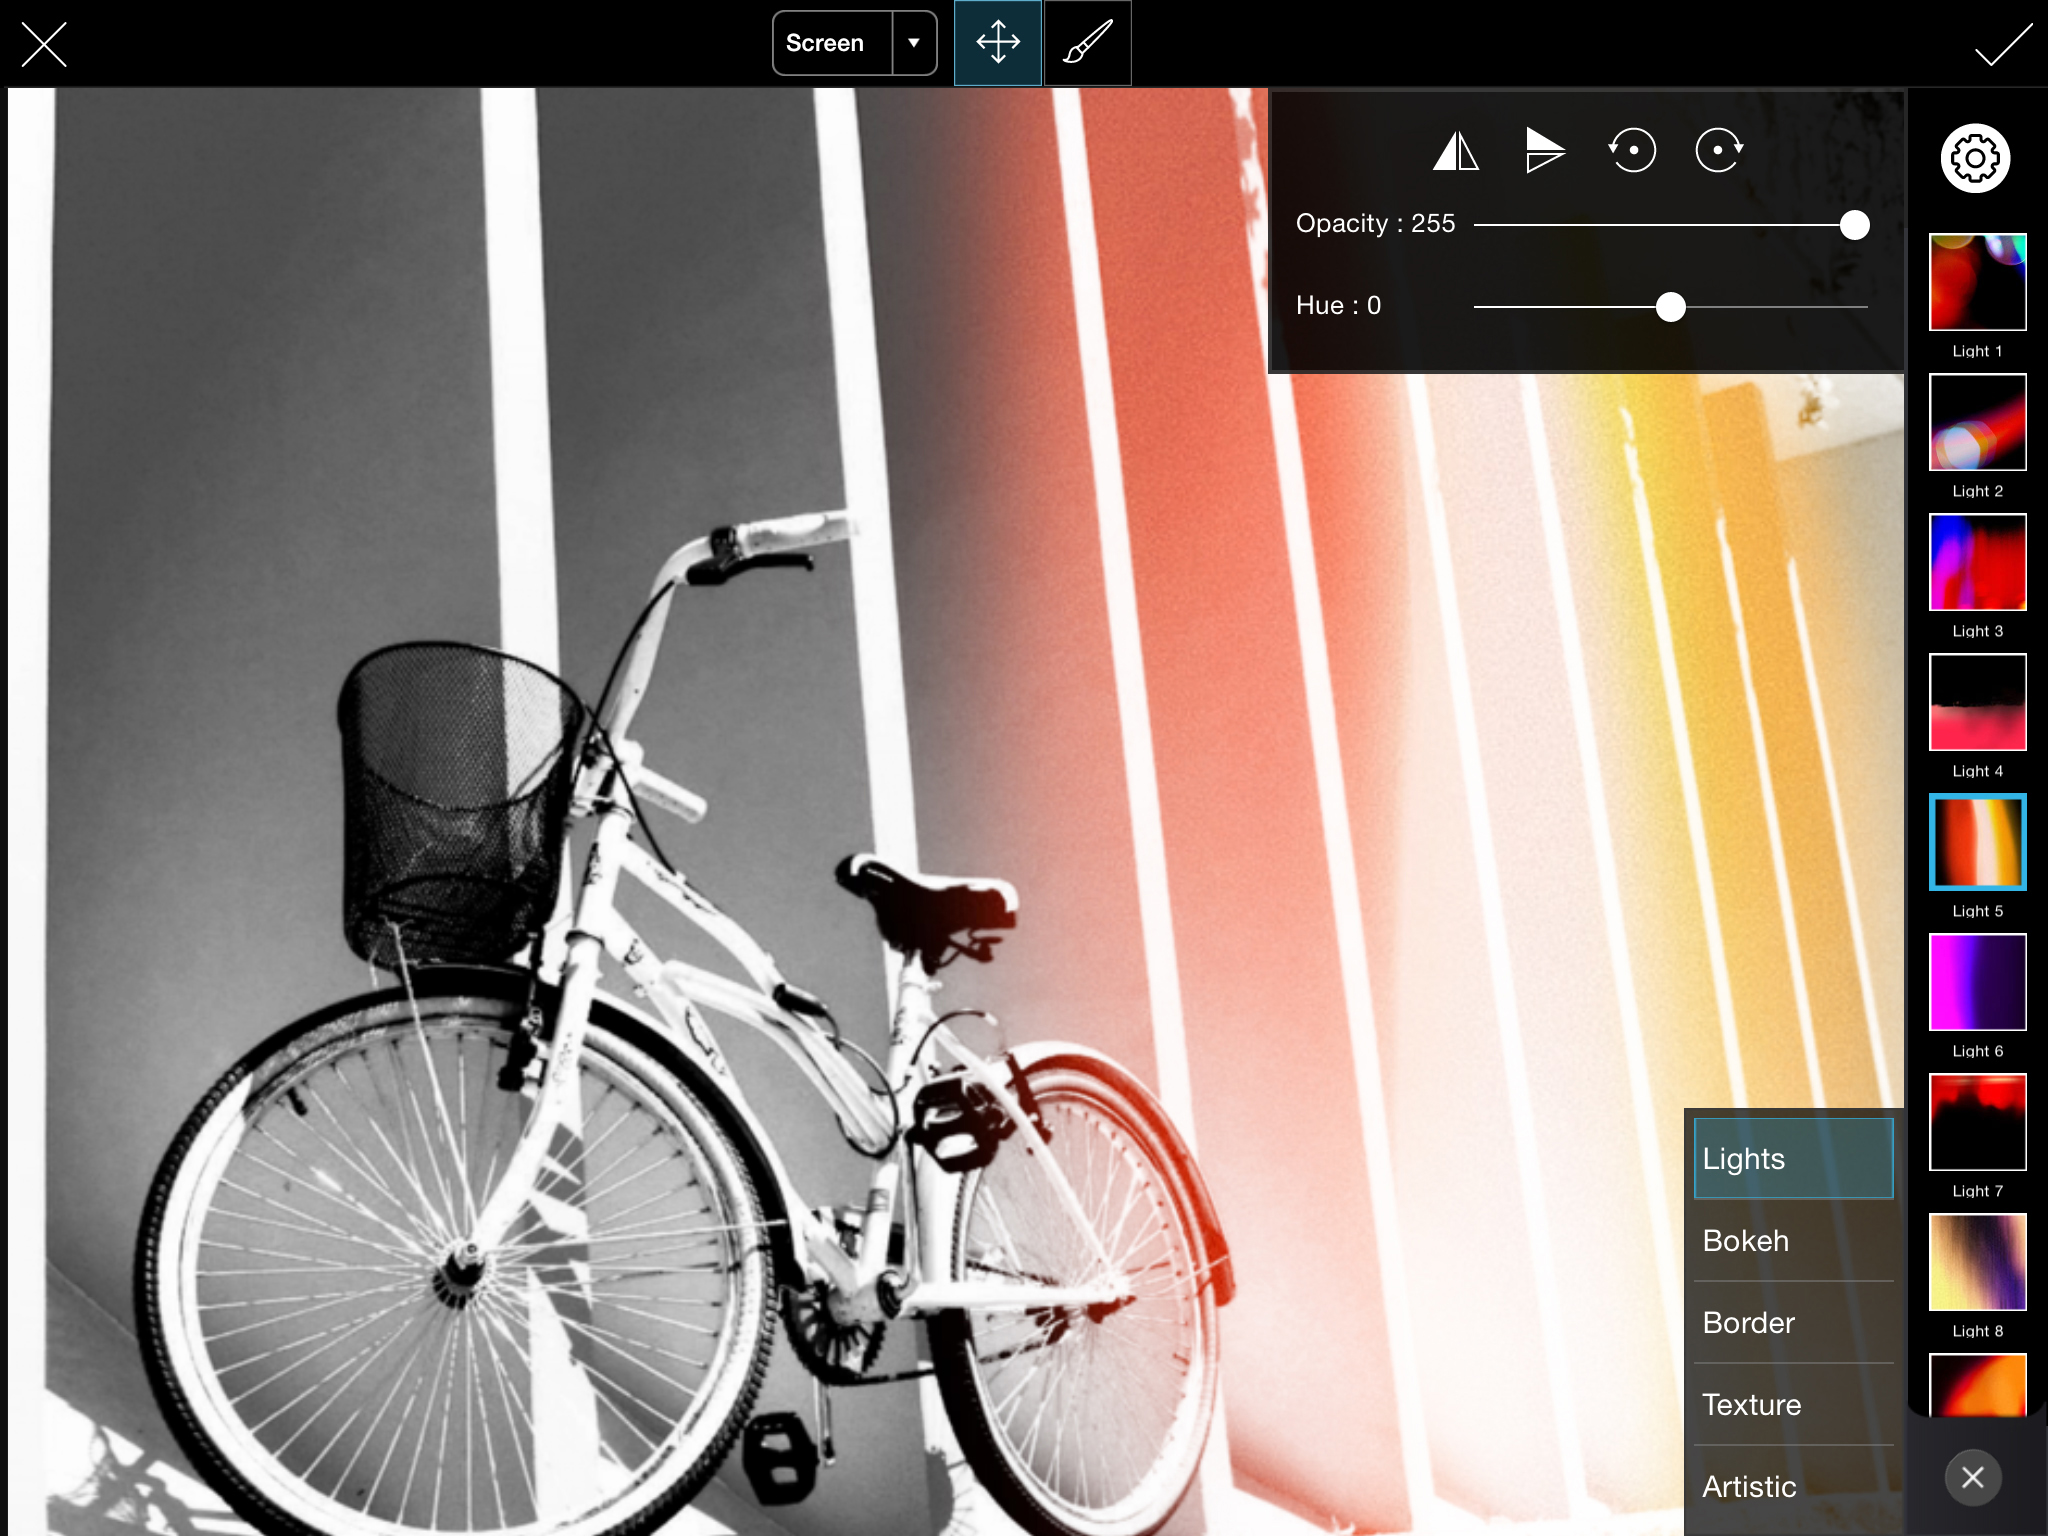The width and height of the screenshot is (2048, 1536).
Task: Rotate the effect clockwise
Action: [1720, 151]
